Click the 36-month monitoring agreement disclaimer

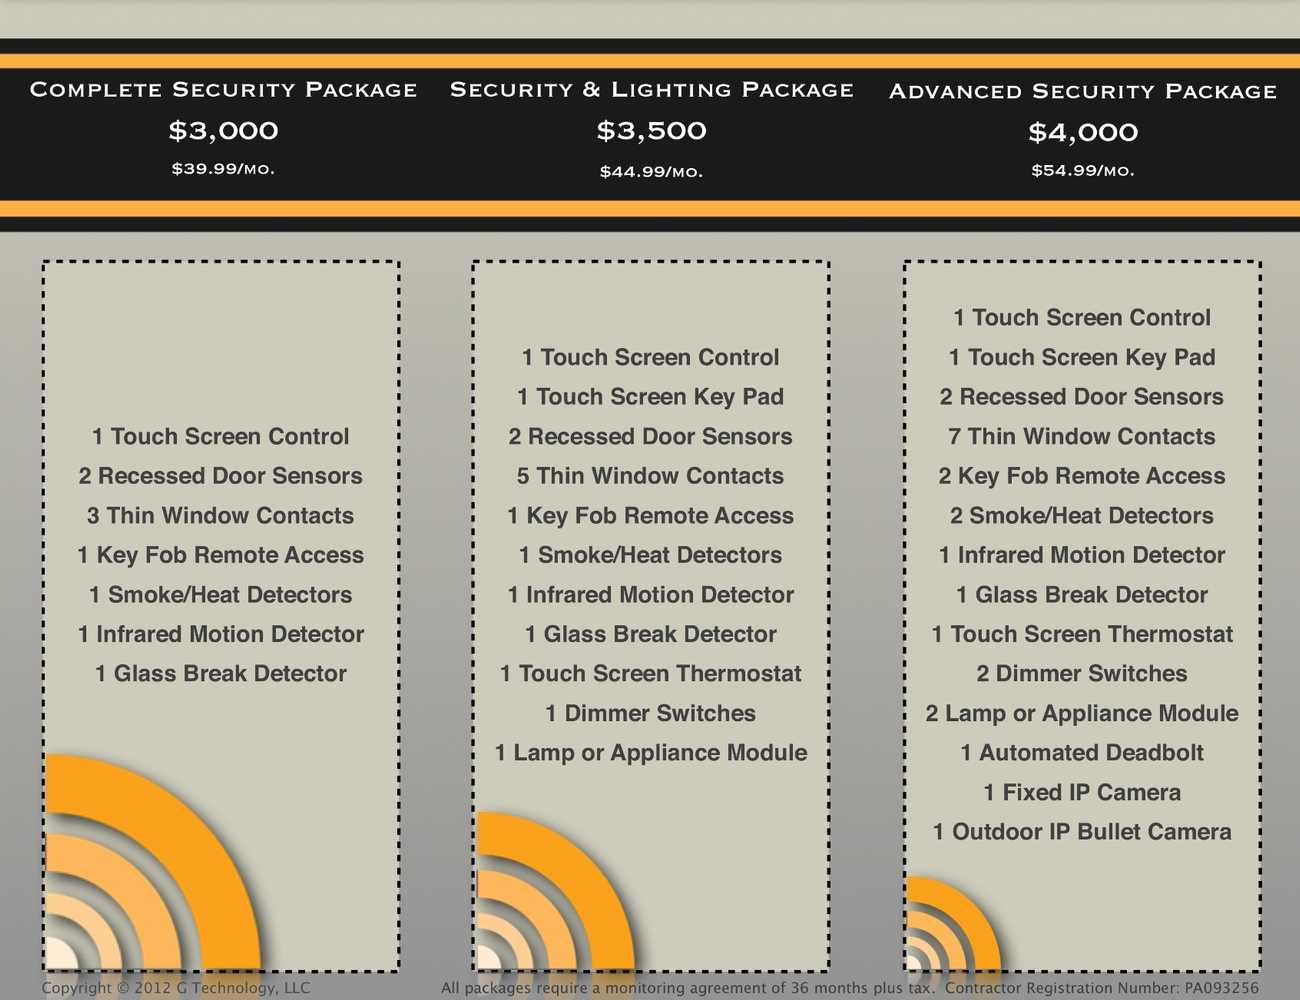(688, 988)
